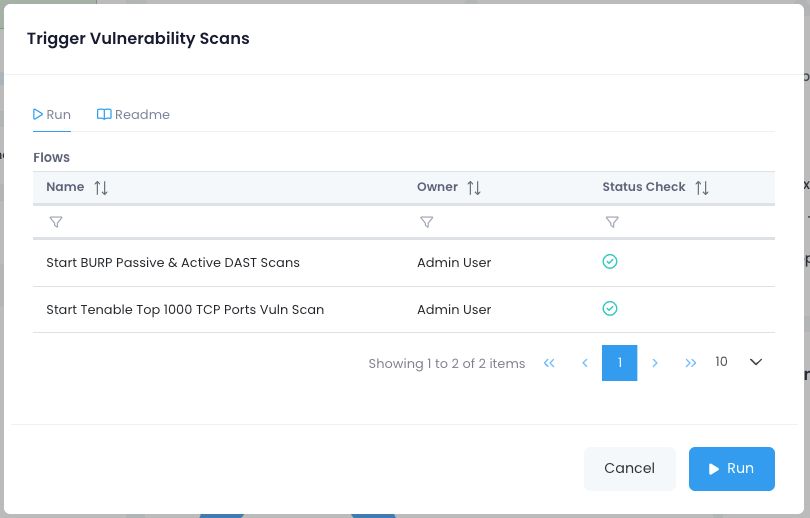This screenshot has height=518, width=810.
Task: Open the Status Check filter icon
Action: coord(612,222)
